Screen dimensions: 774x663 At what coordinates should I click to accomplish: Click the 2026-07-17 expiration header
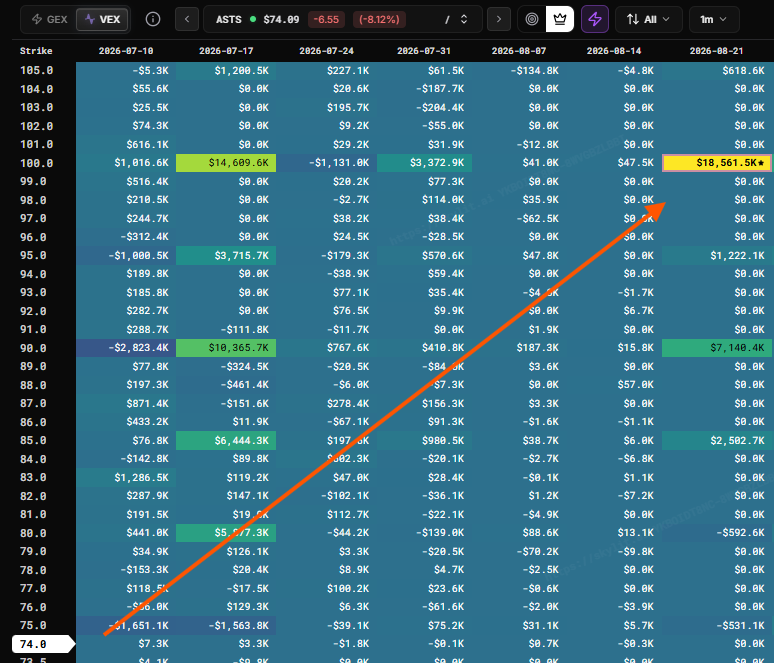pyautogui.click(x=226, y=51)
